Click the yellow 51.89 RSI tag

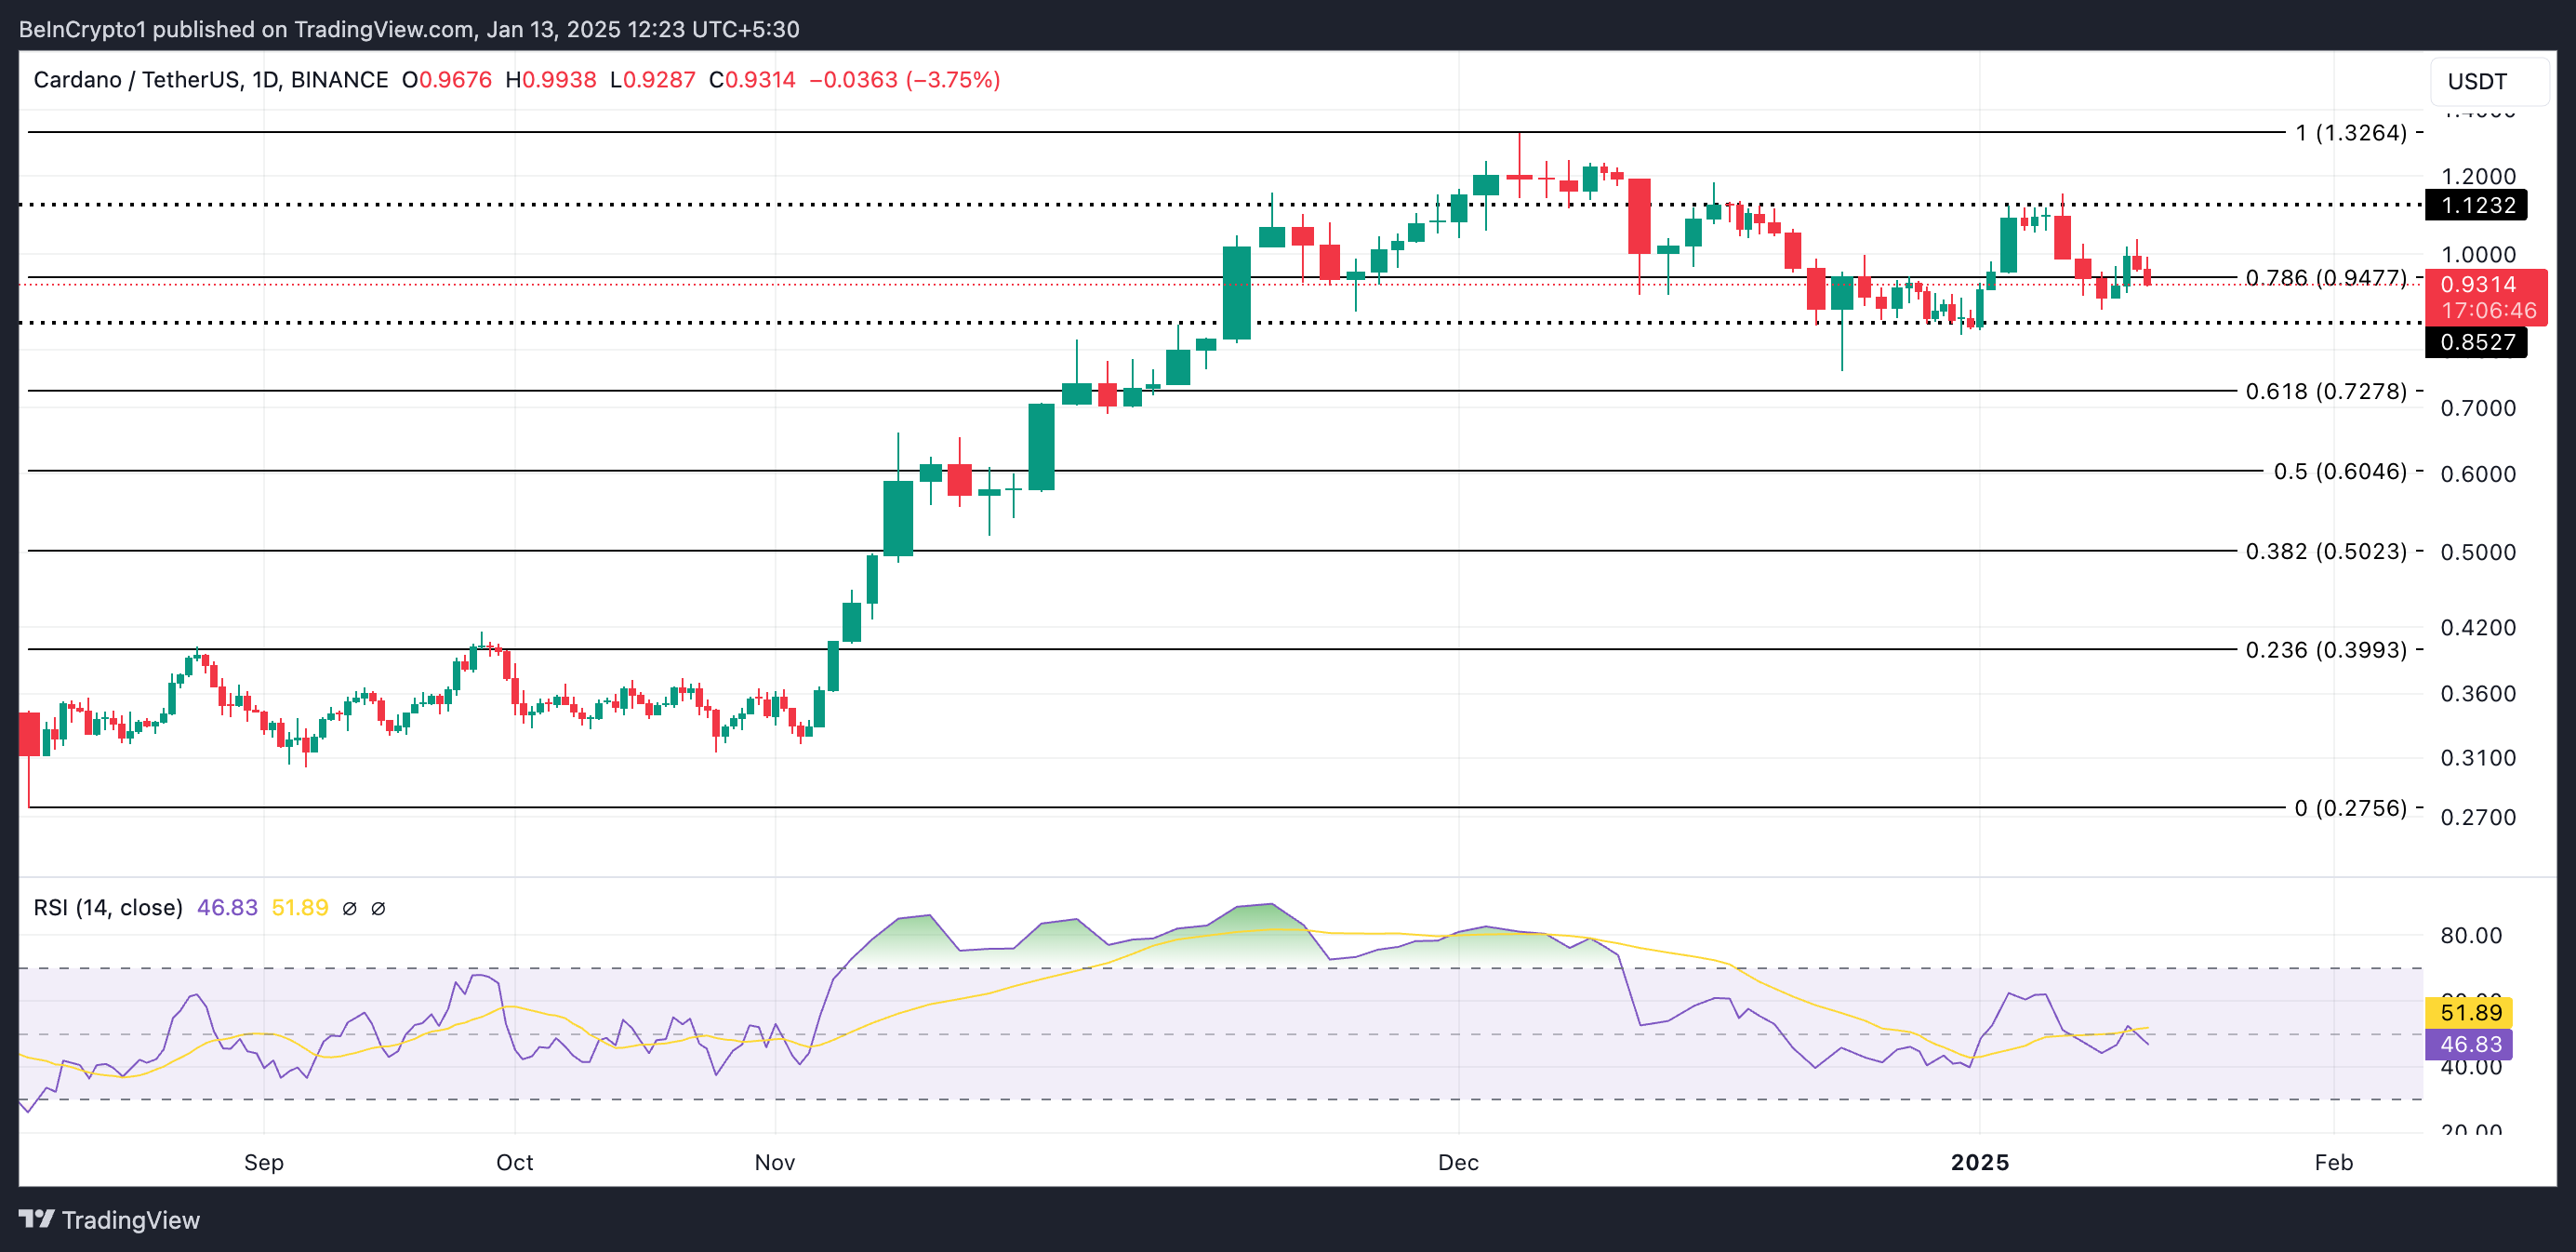[x=2469, y=1012]
